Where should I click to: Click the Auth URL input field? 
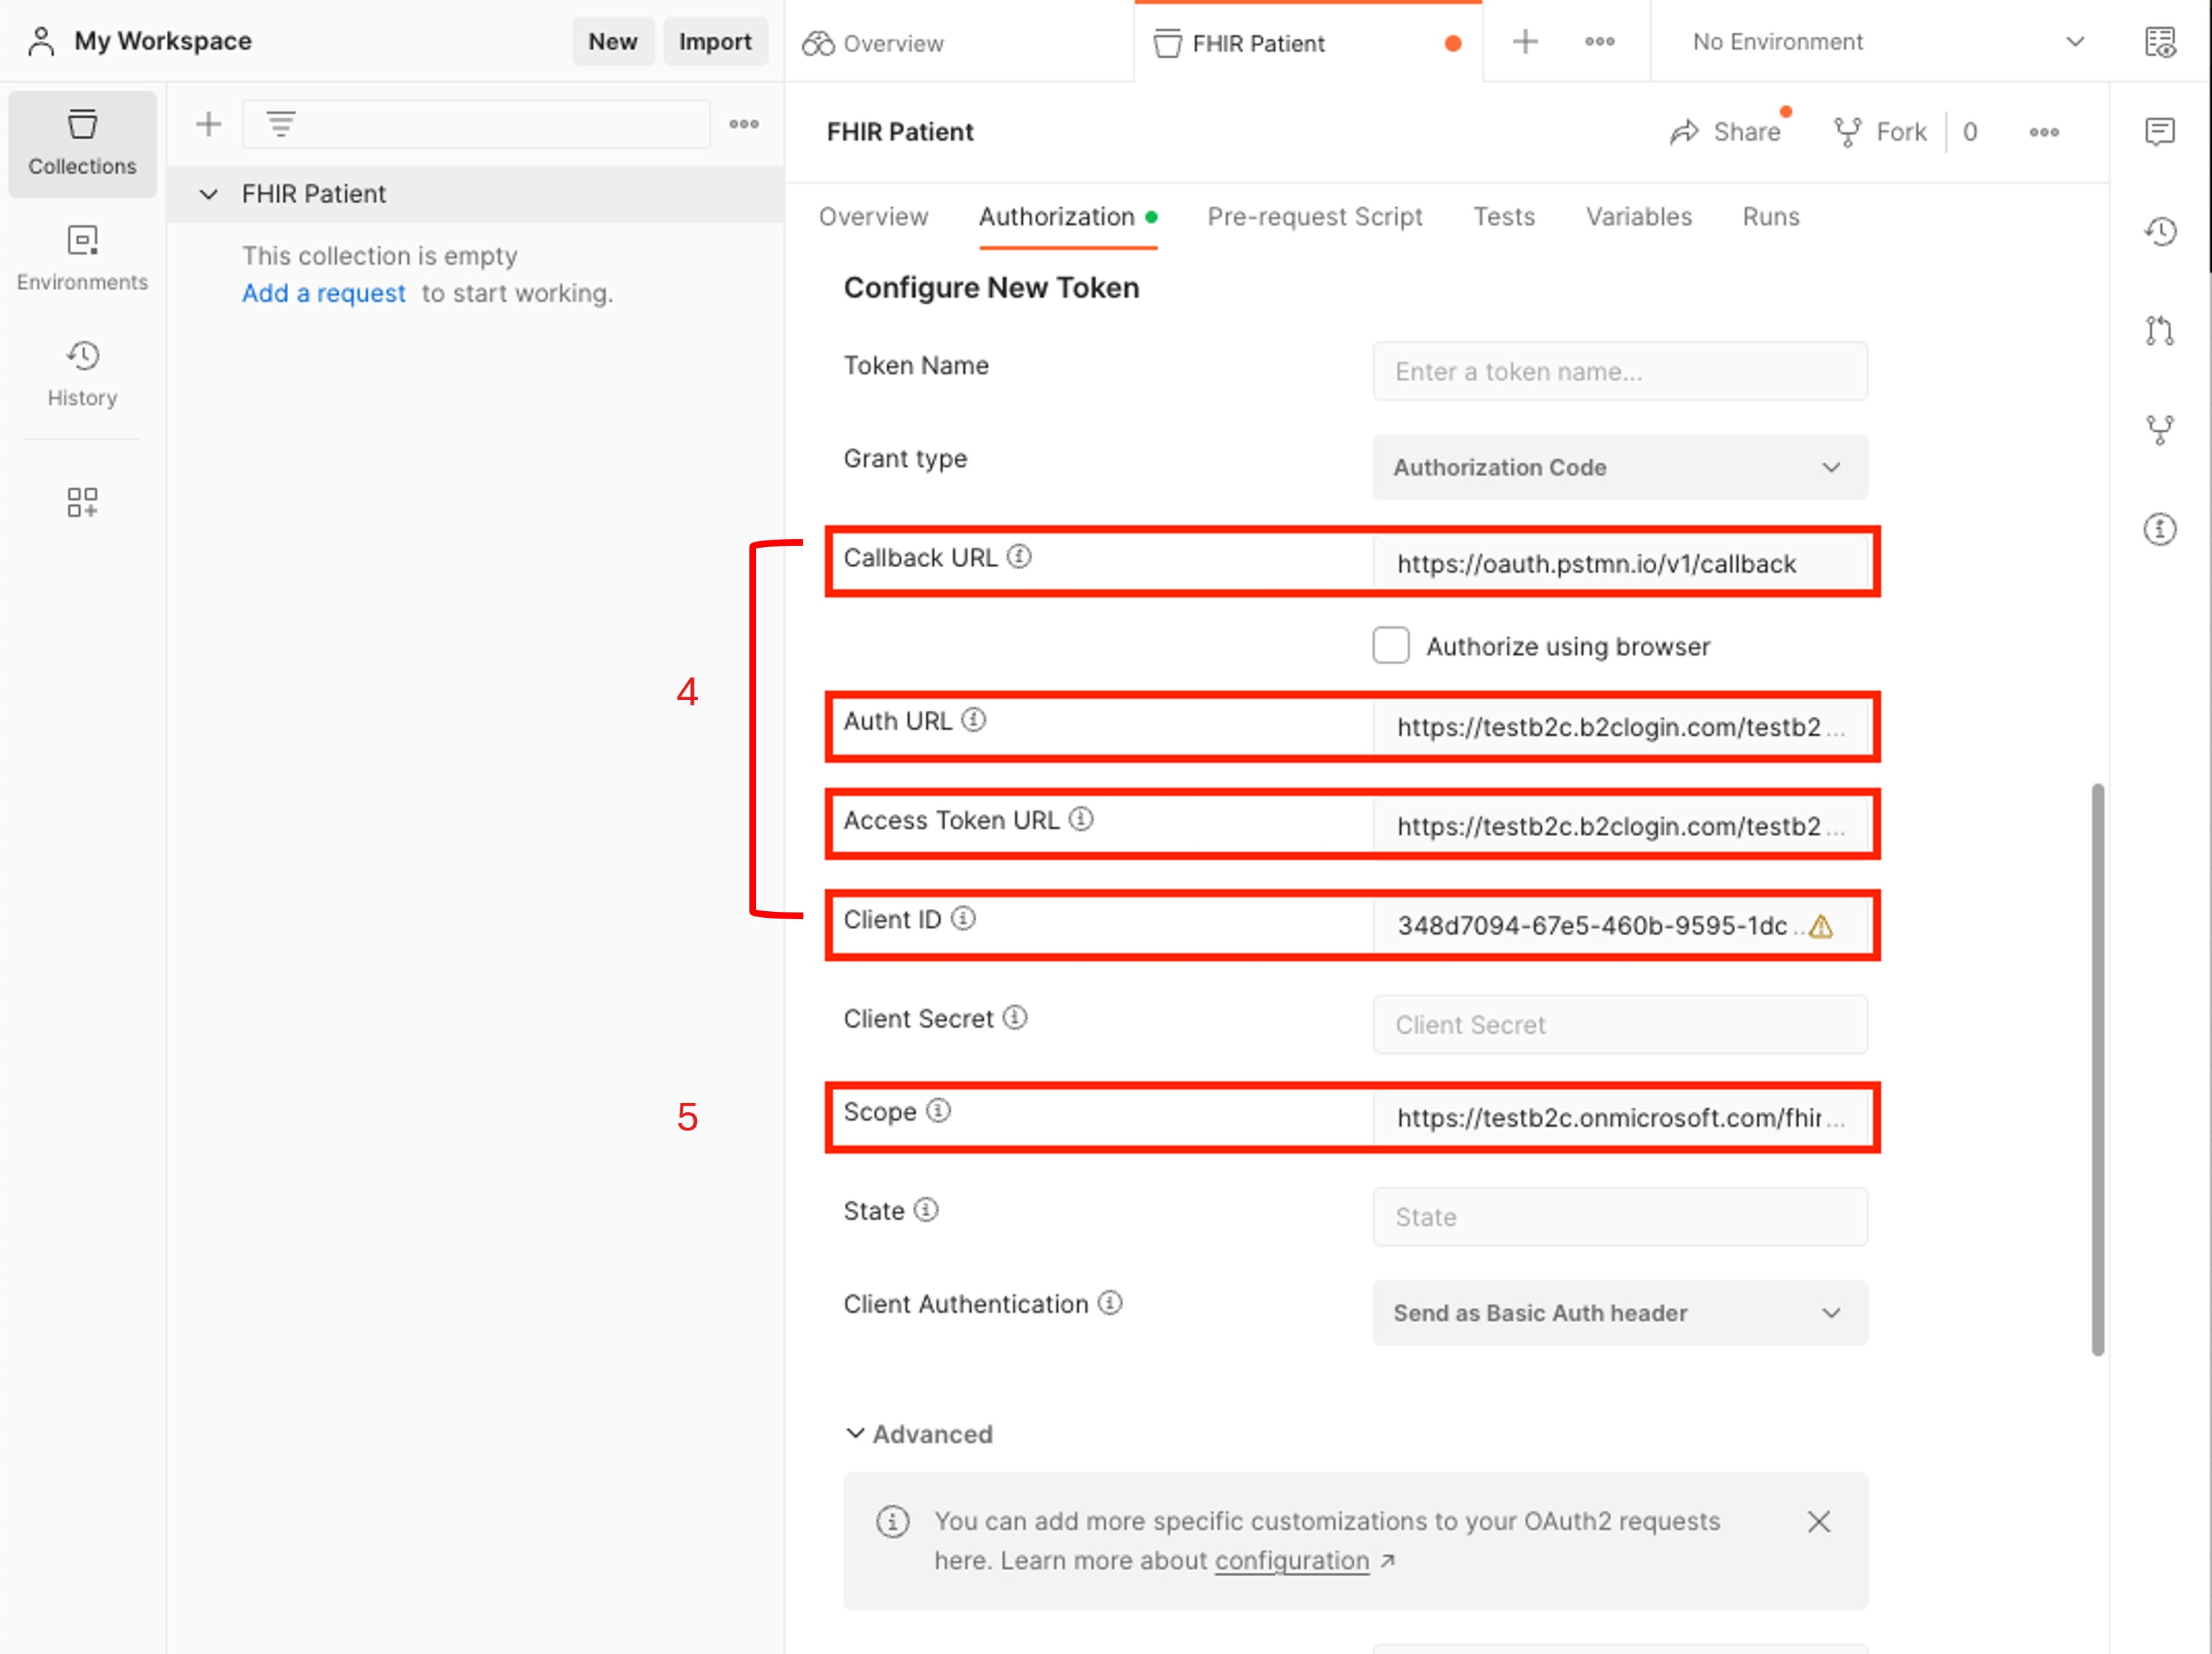point(1620,727)
